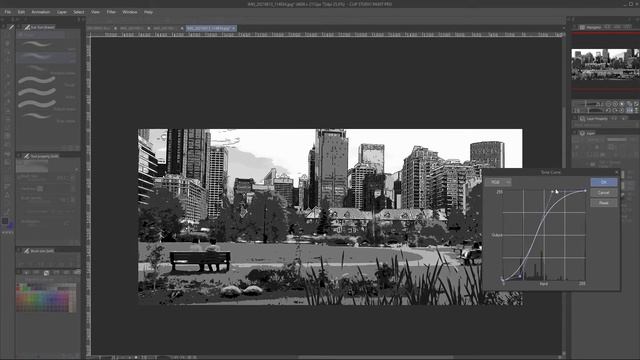This screenshot has height=360, width=640.
Task: Cancel the Tone Curve dialog
Action: [x=604, y=193]
